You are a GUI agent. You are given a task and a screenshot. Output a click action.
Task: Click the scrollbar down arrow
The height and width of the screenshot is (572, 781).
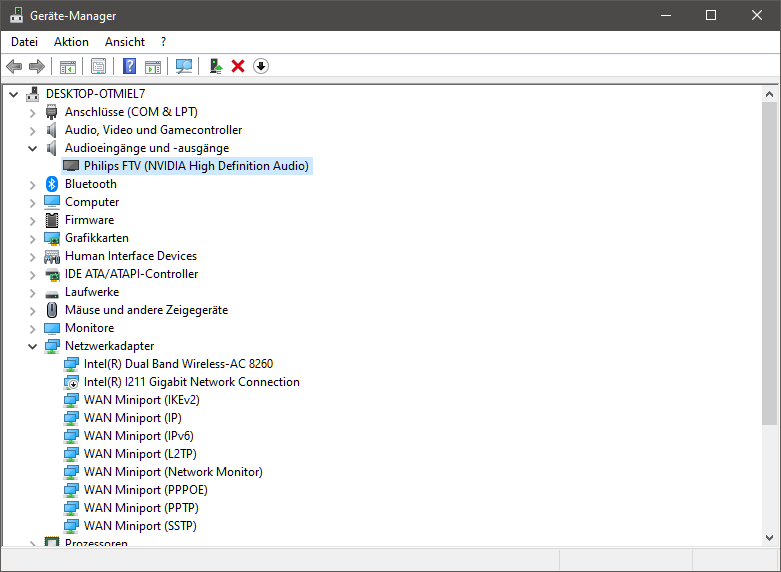point(769,538)
